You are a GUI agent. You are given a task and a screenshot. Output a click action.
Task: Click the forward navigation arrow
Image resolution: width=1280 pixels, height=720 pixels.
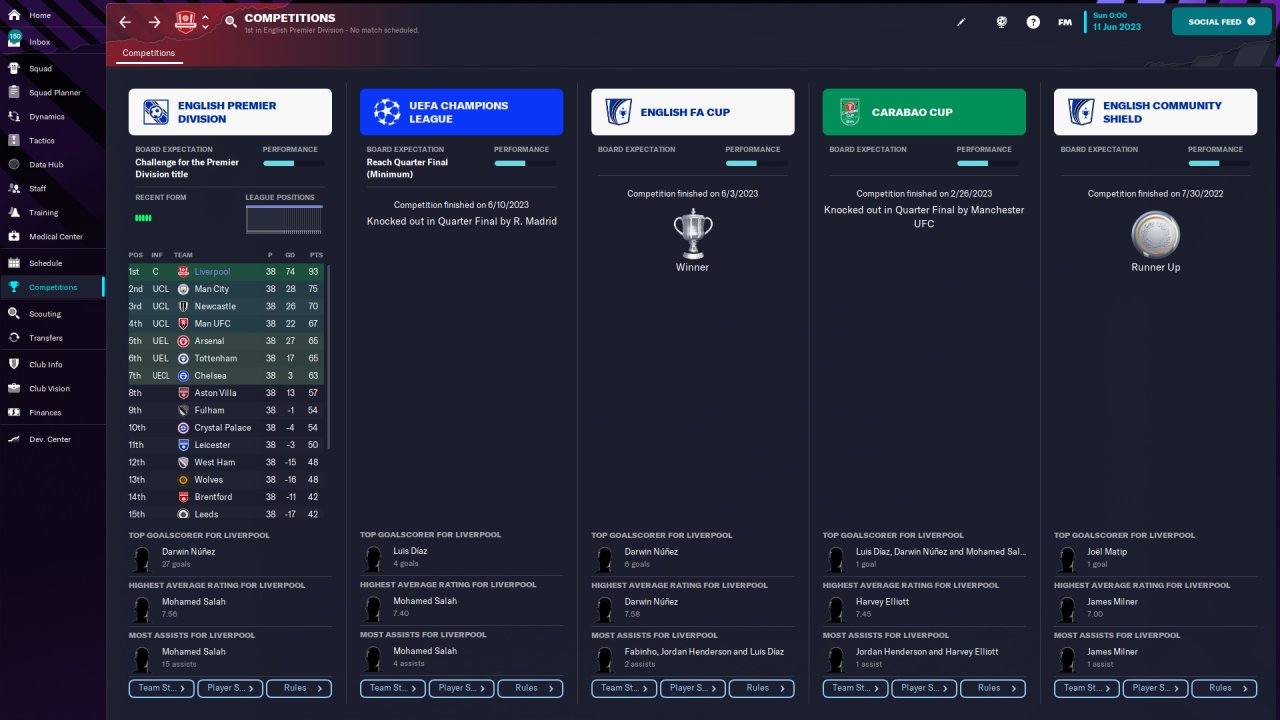(x=154, y=22)
